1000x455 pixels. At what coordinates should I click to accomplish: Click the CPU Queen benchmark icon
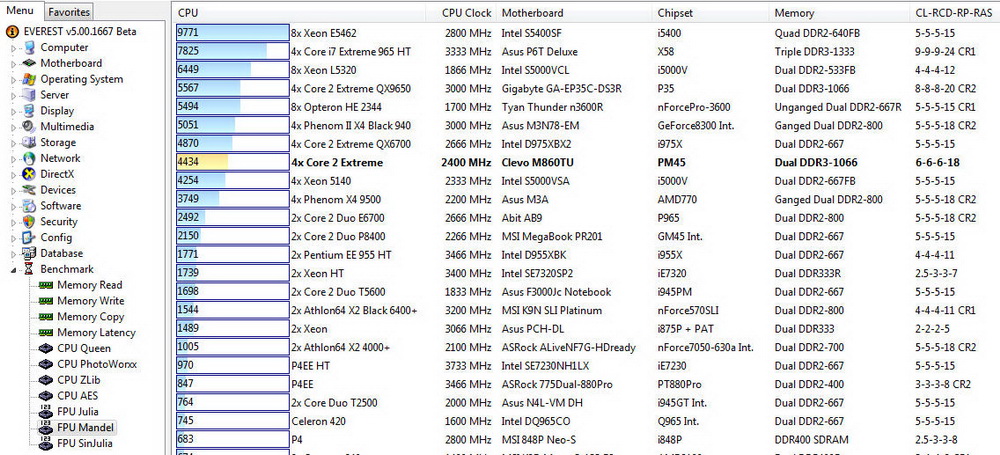45,348
